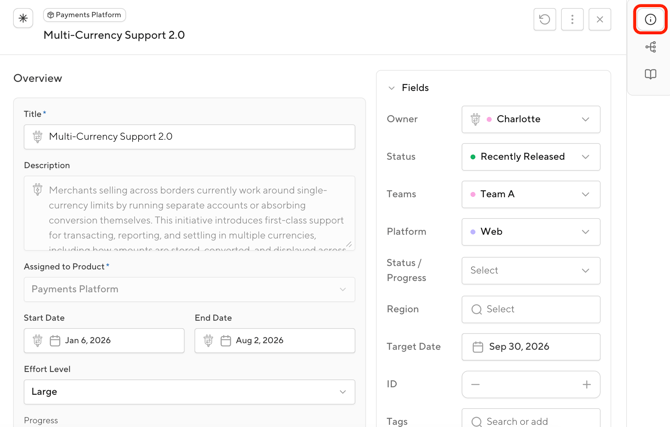The width and height of the screenshot is (670, 427).
Task: Click the AI assist icon in Title field
Action: tap(38, 137)
